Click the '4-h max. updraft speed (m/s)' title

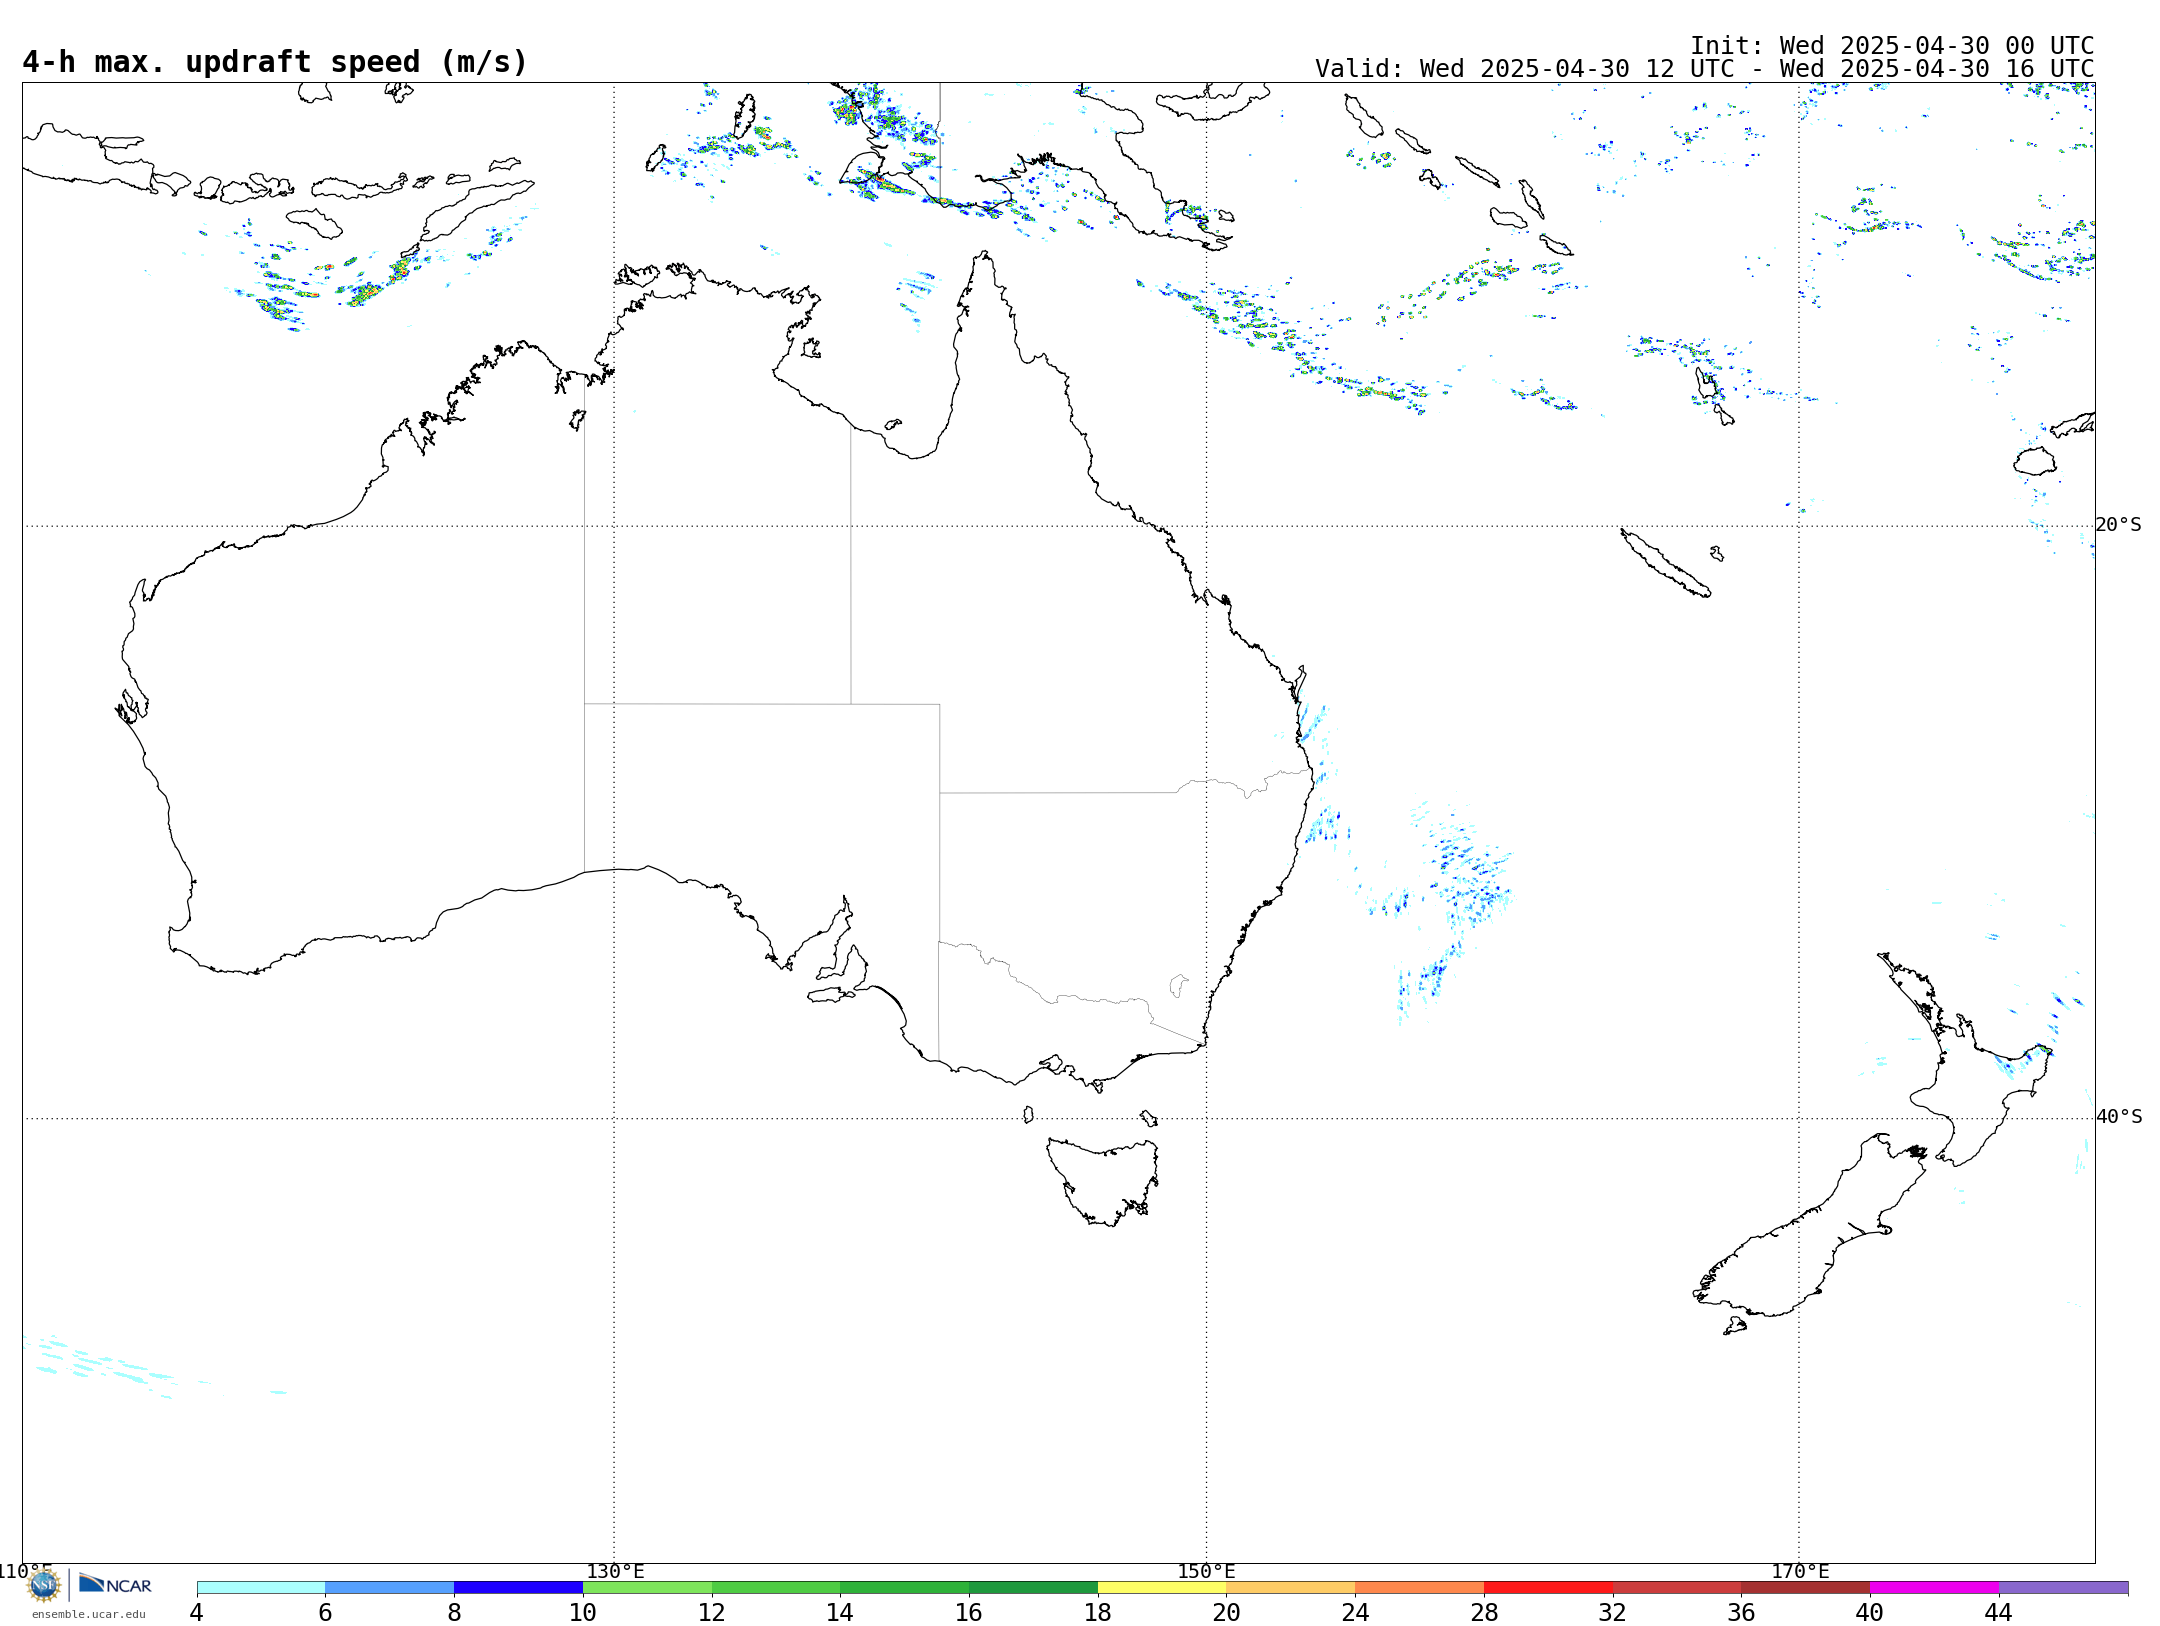click(275, 63)
